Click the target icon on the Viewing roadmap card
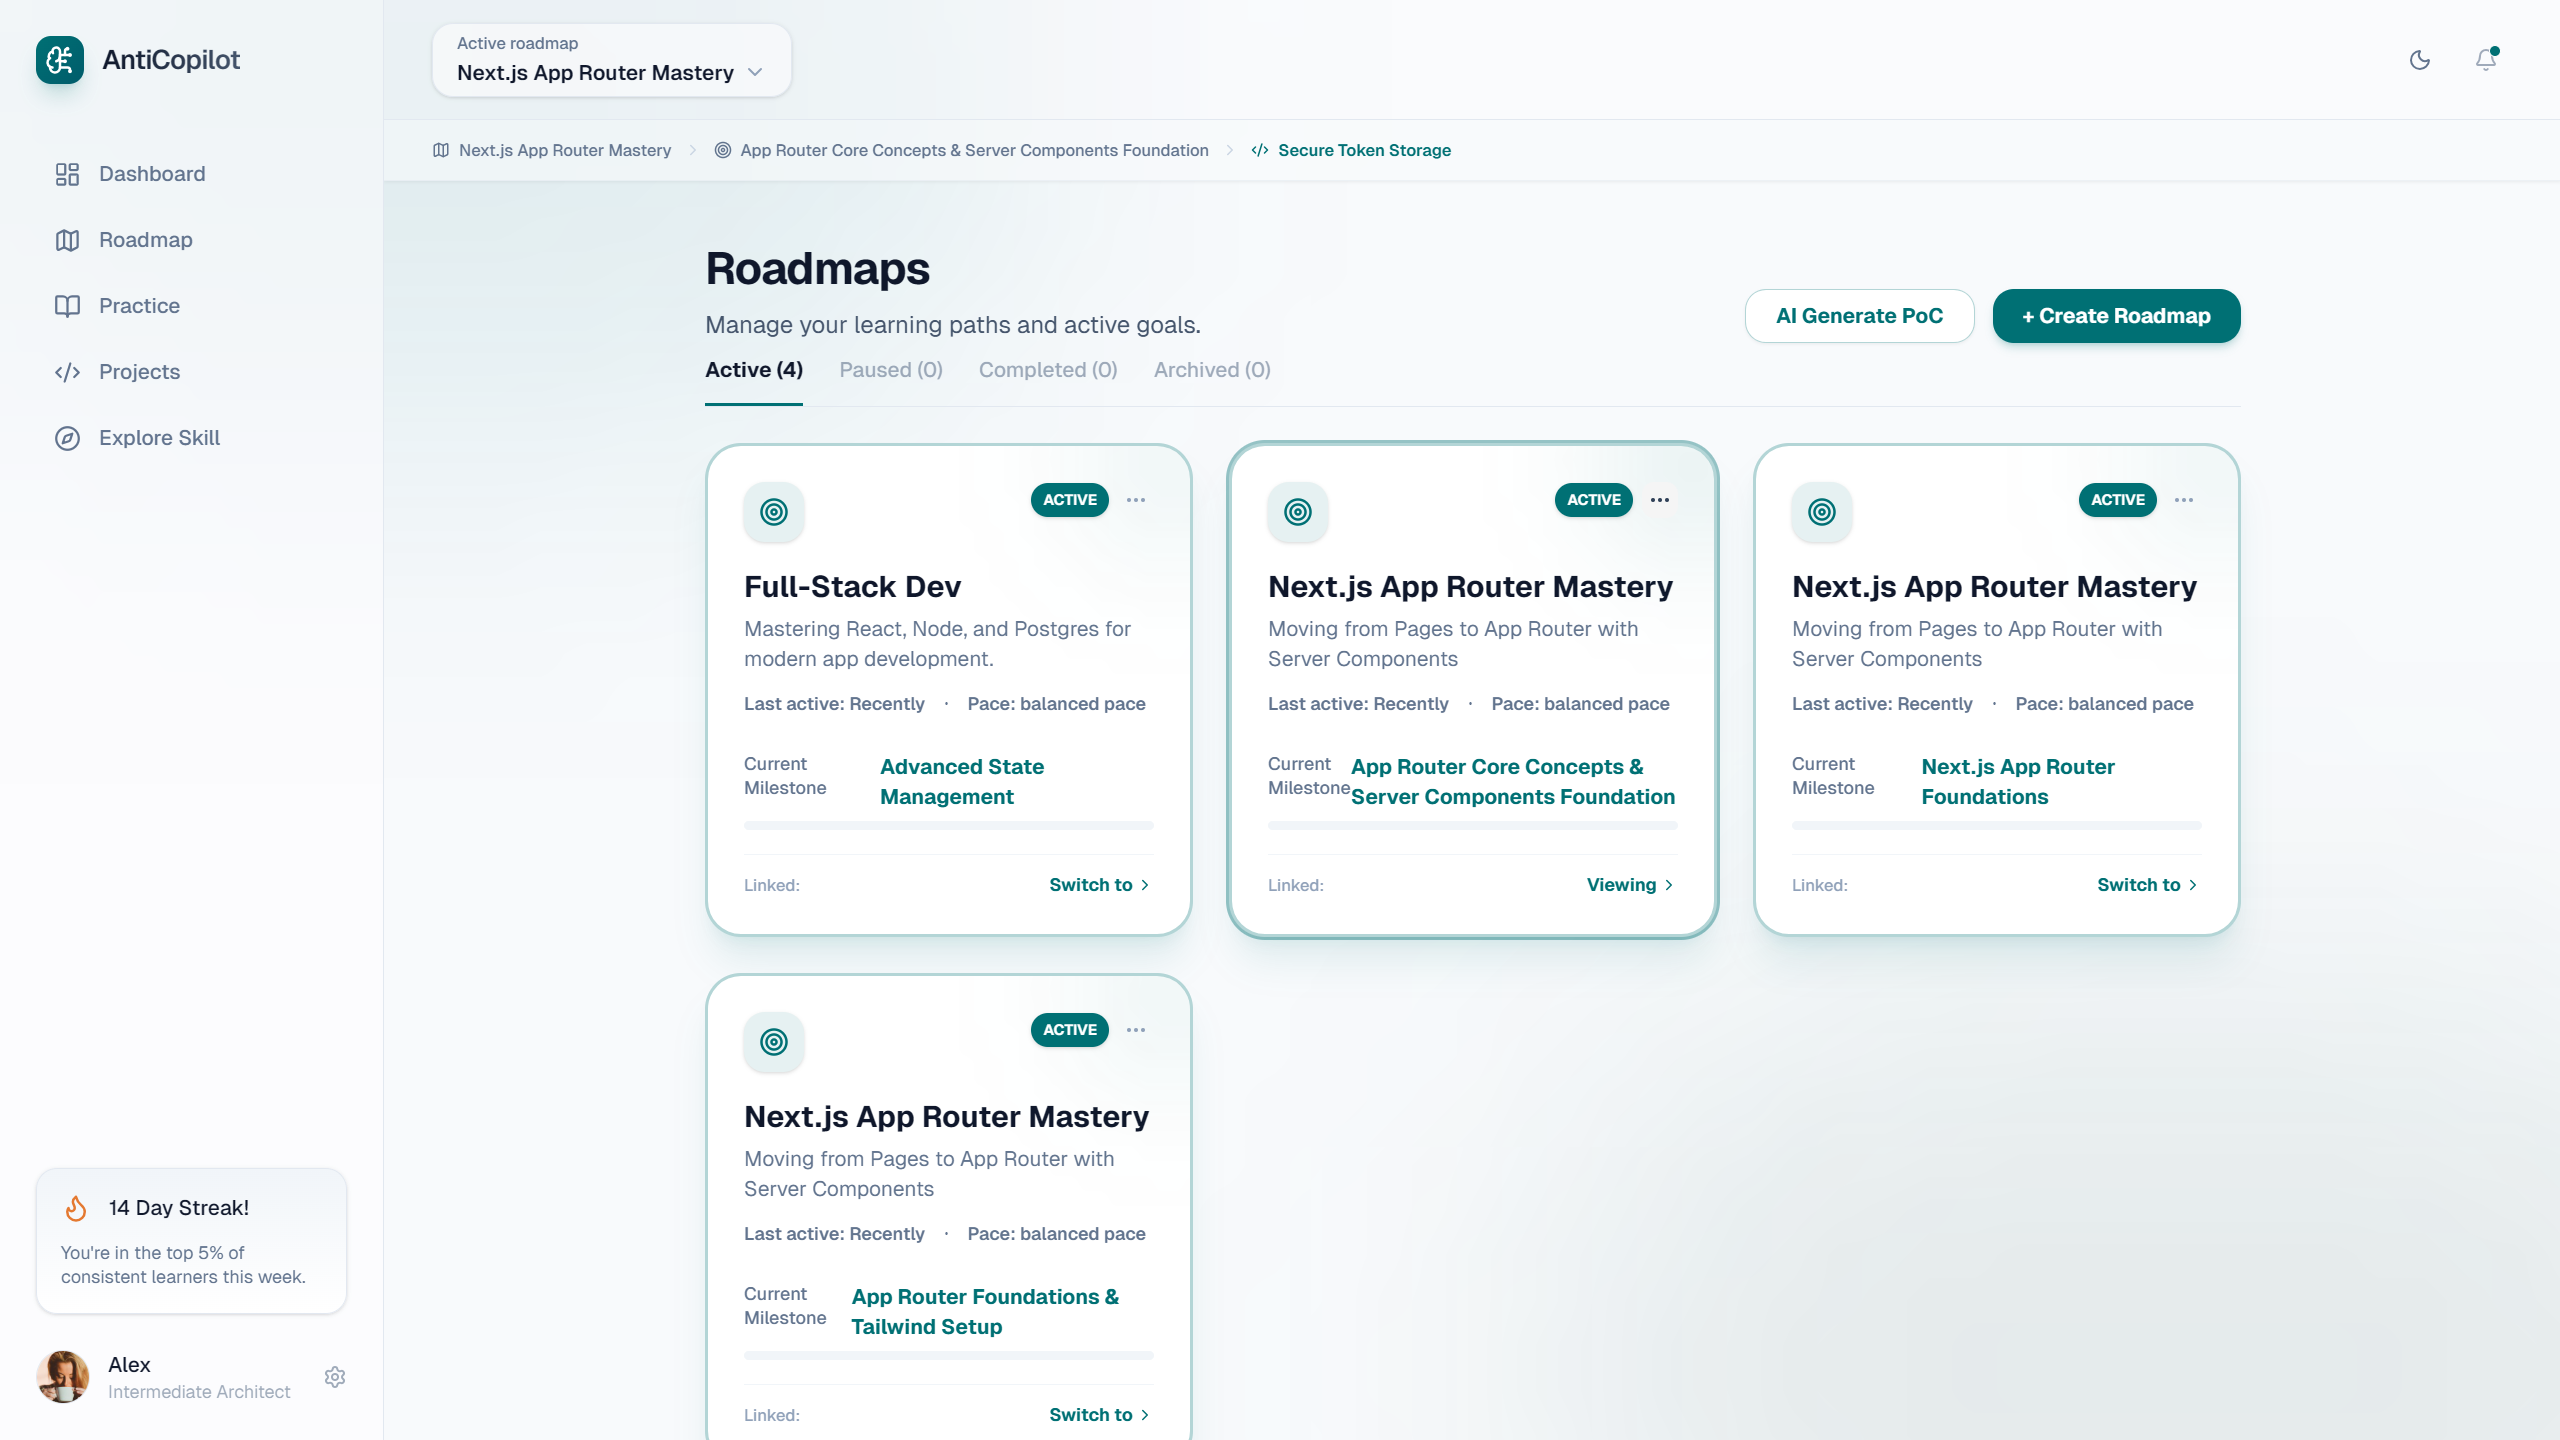 (1298, 512)
